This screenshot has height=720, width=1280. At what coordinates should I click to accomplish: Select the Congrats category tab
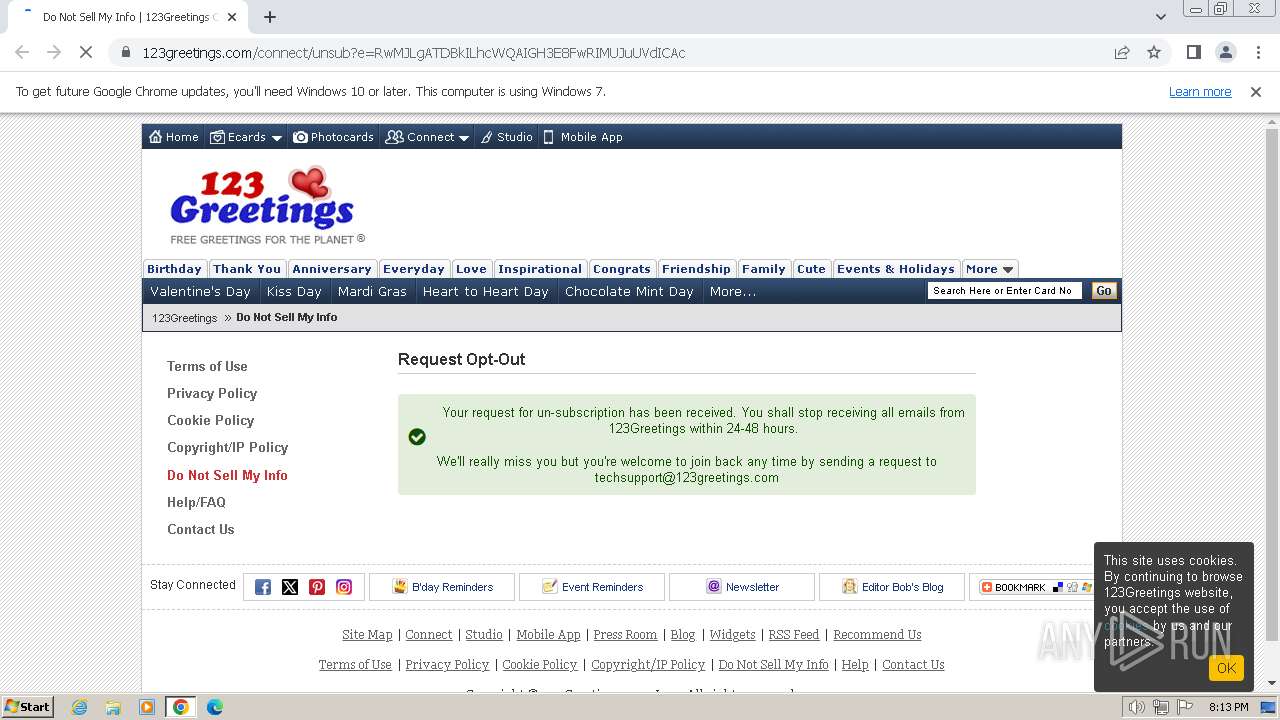(x=622, y=269)
